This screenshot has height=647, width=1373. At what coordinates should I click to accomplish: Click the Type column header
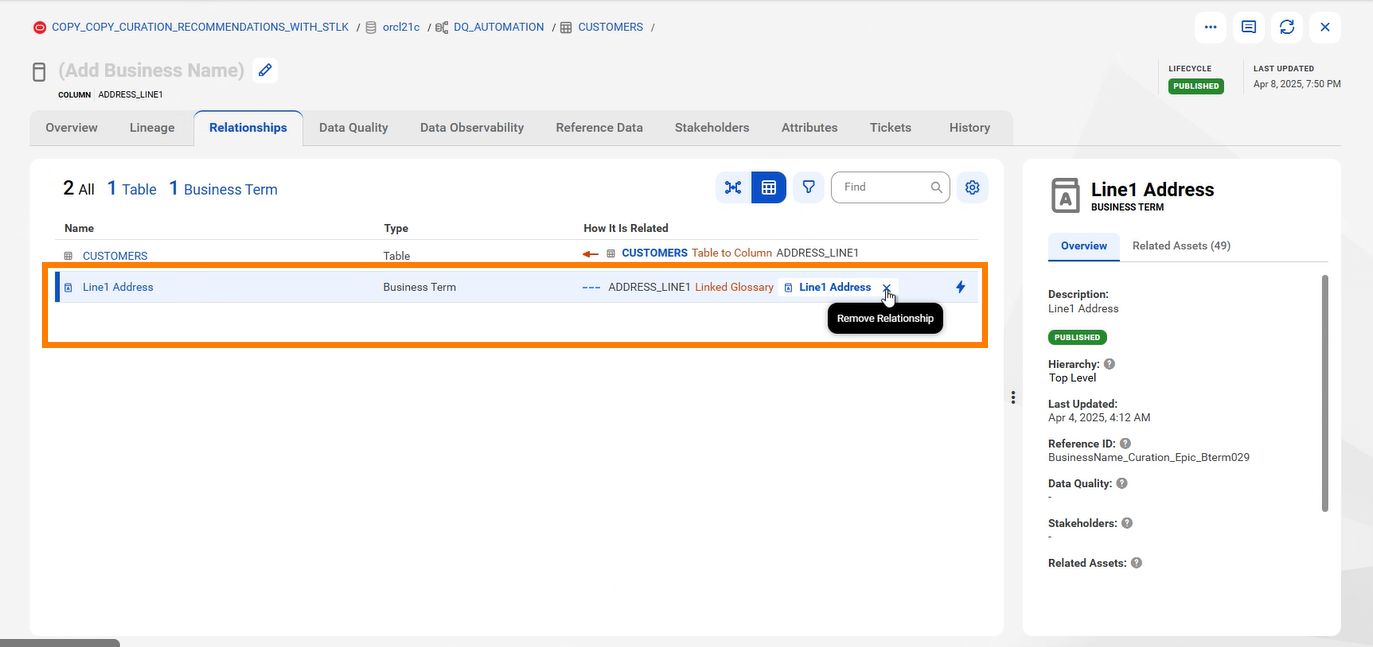coord(396,228)
